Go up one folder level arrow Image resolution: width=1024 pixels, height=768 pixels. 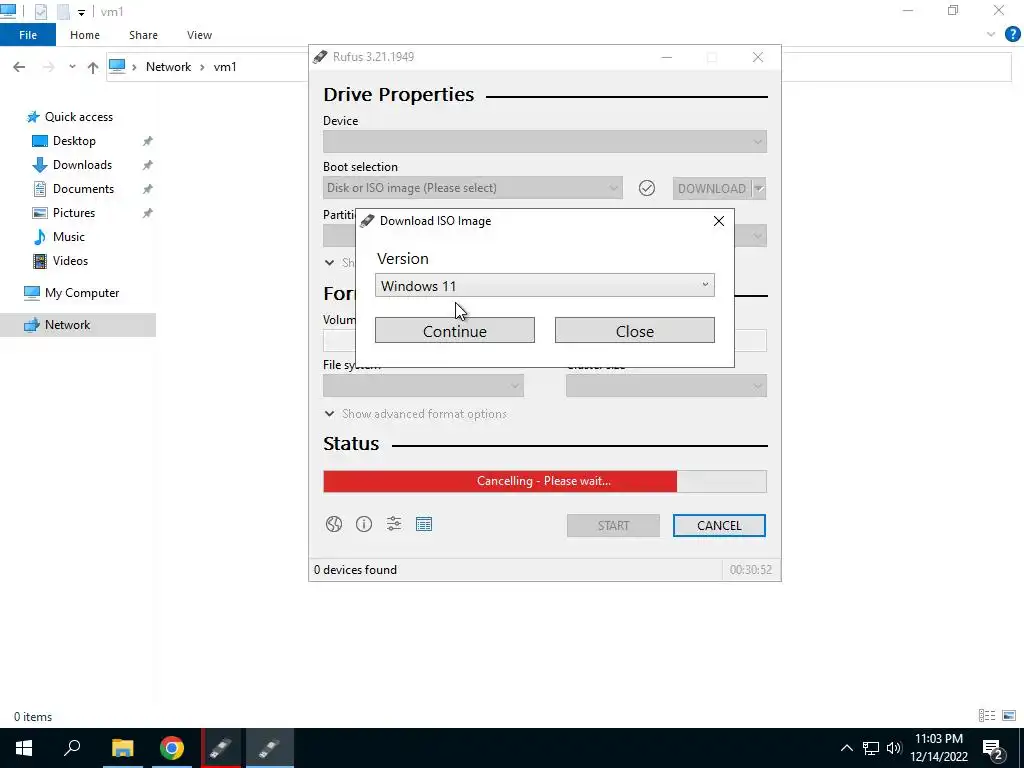pyautogui.click(x=93, y=67)
